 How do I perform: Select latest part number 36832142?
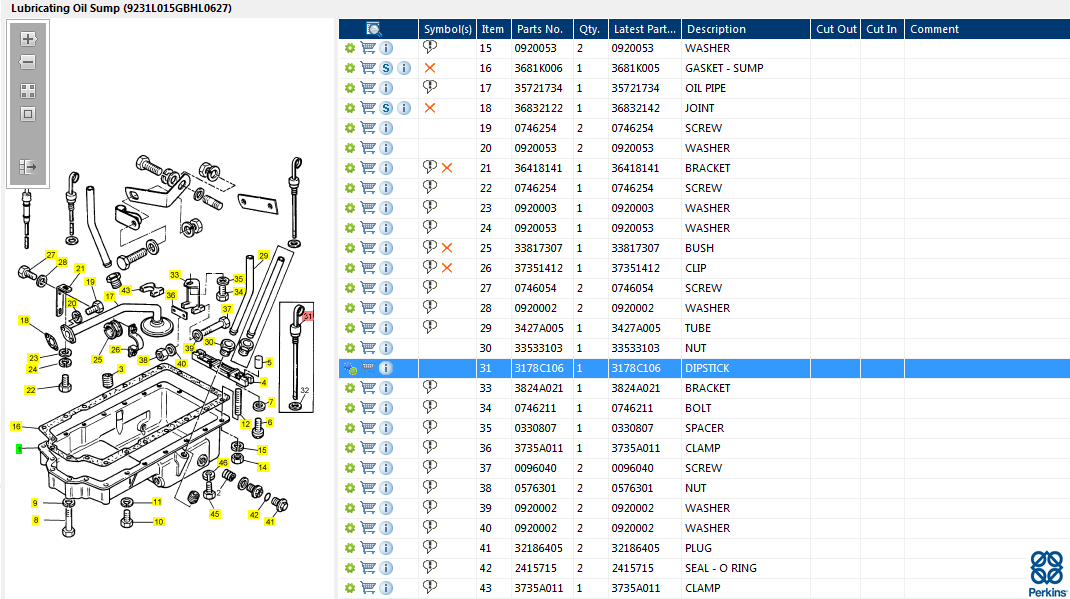coord(635,108)
